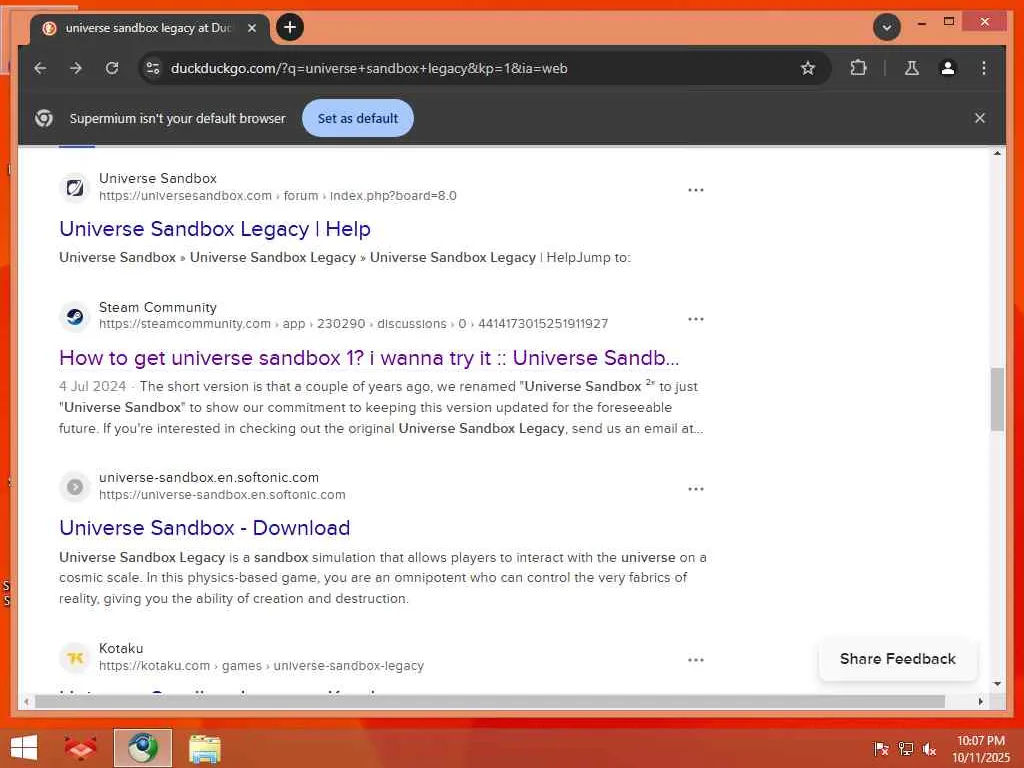Click Share Feedback button
Viewport: 1024px width, 768px height.
pos(897,659)
